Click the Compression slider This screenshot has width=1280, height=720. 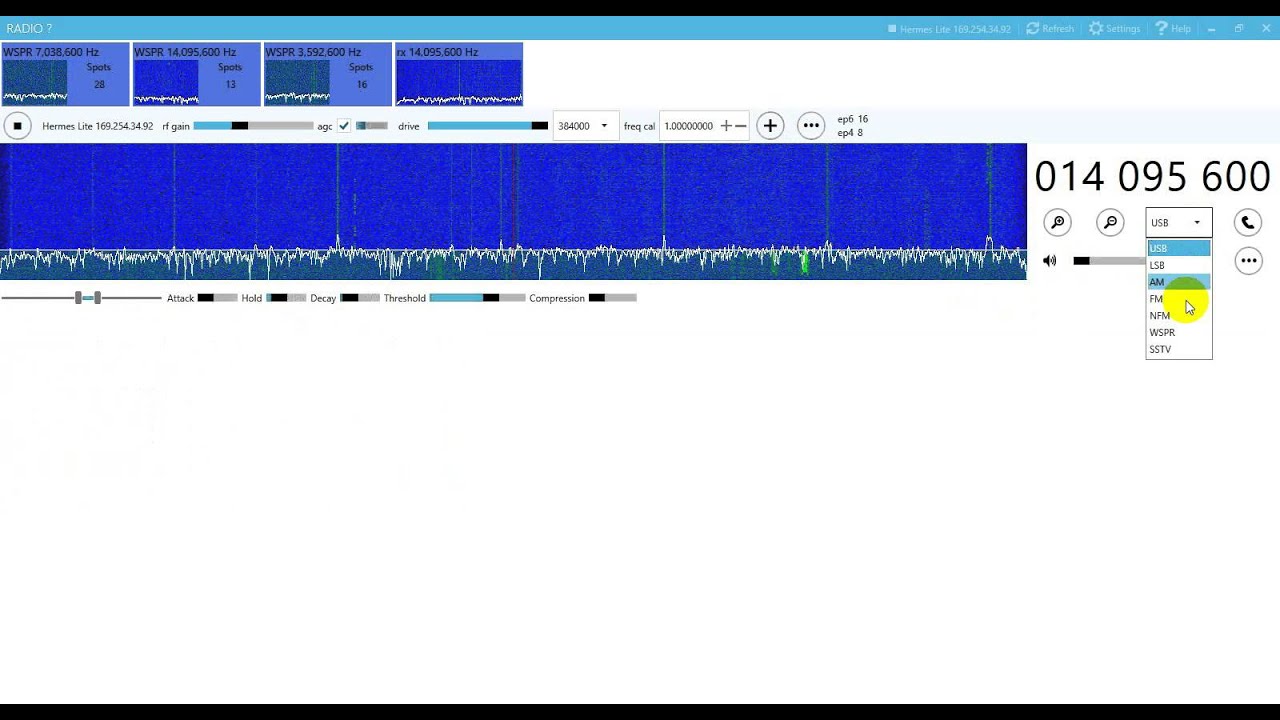point(612,298)
